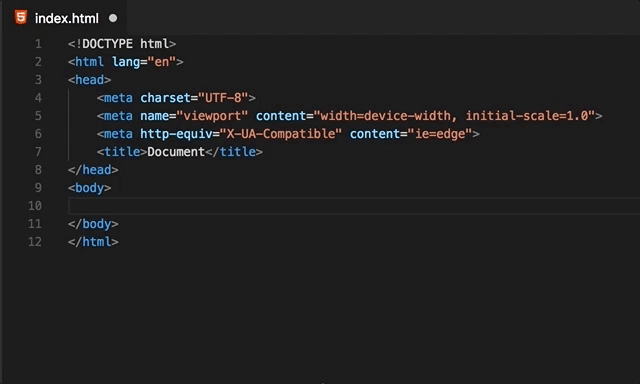The image size is (640, 384).
Task: Click line number 10 in the gutter
Action: coord(35,206)
